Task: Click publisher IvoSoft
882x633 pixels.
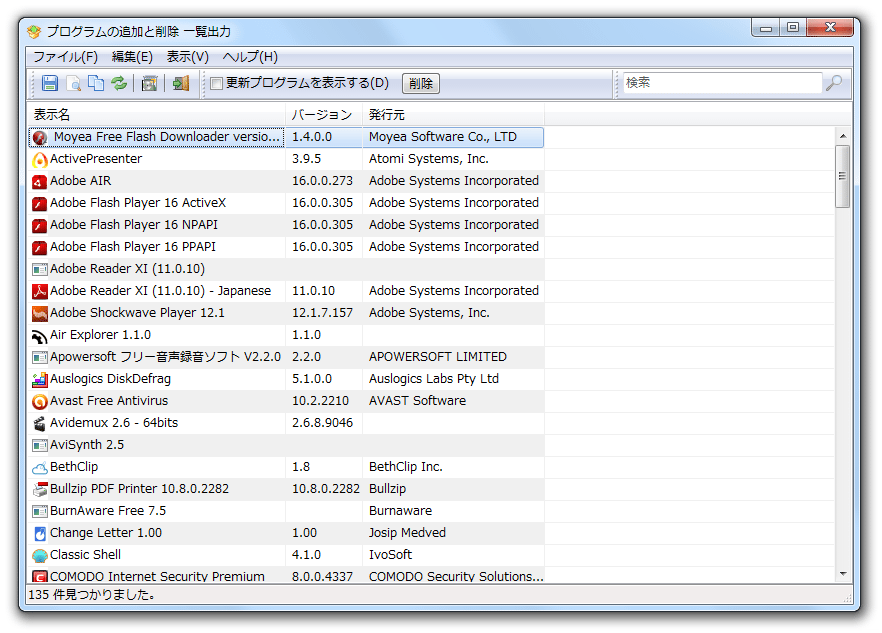Action: click(390, 555)
